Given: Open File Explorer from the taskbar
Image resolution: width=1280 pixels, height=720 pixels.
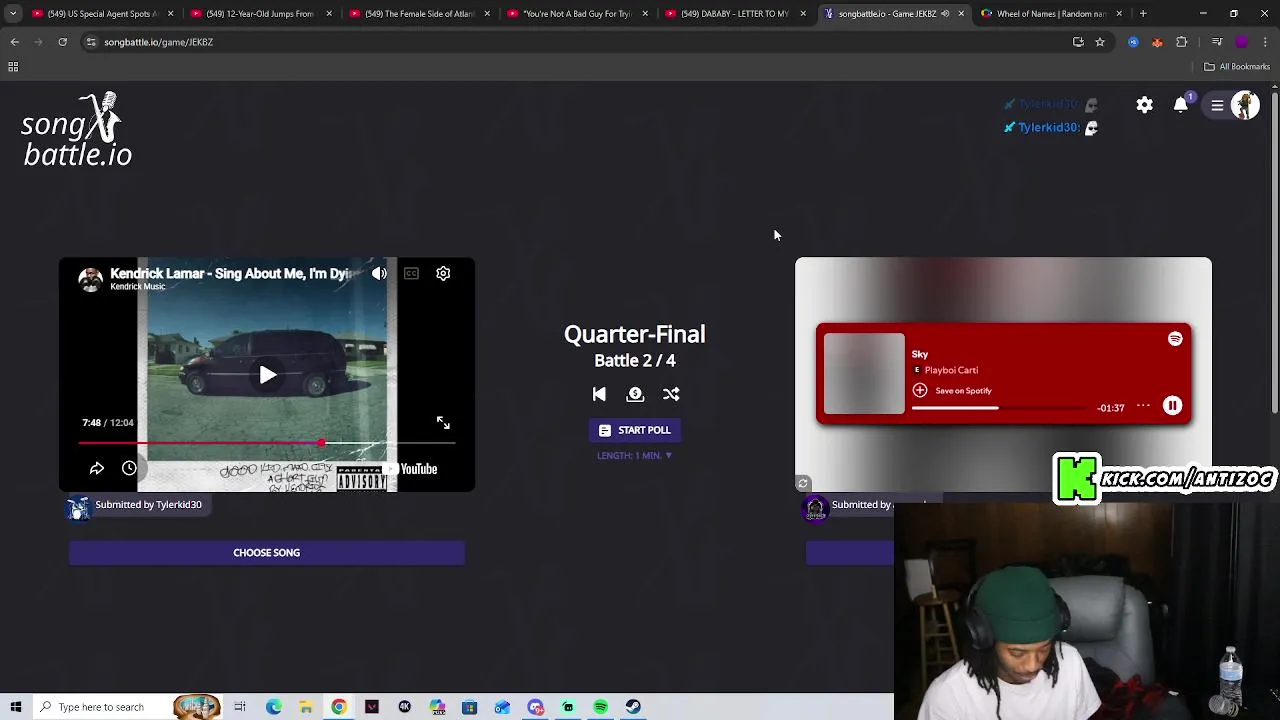Looking at the screenshot, I should [x=306, y=707].
